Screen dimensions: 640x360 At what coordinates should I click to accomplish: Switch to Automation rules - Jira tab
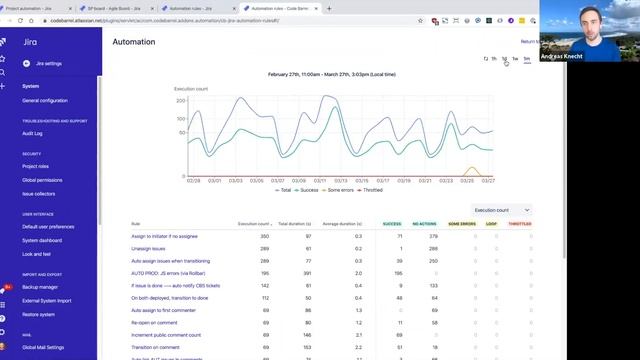(198, 8)
